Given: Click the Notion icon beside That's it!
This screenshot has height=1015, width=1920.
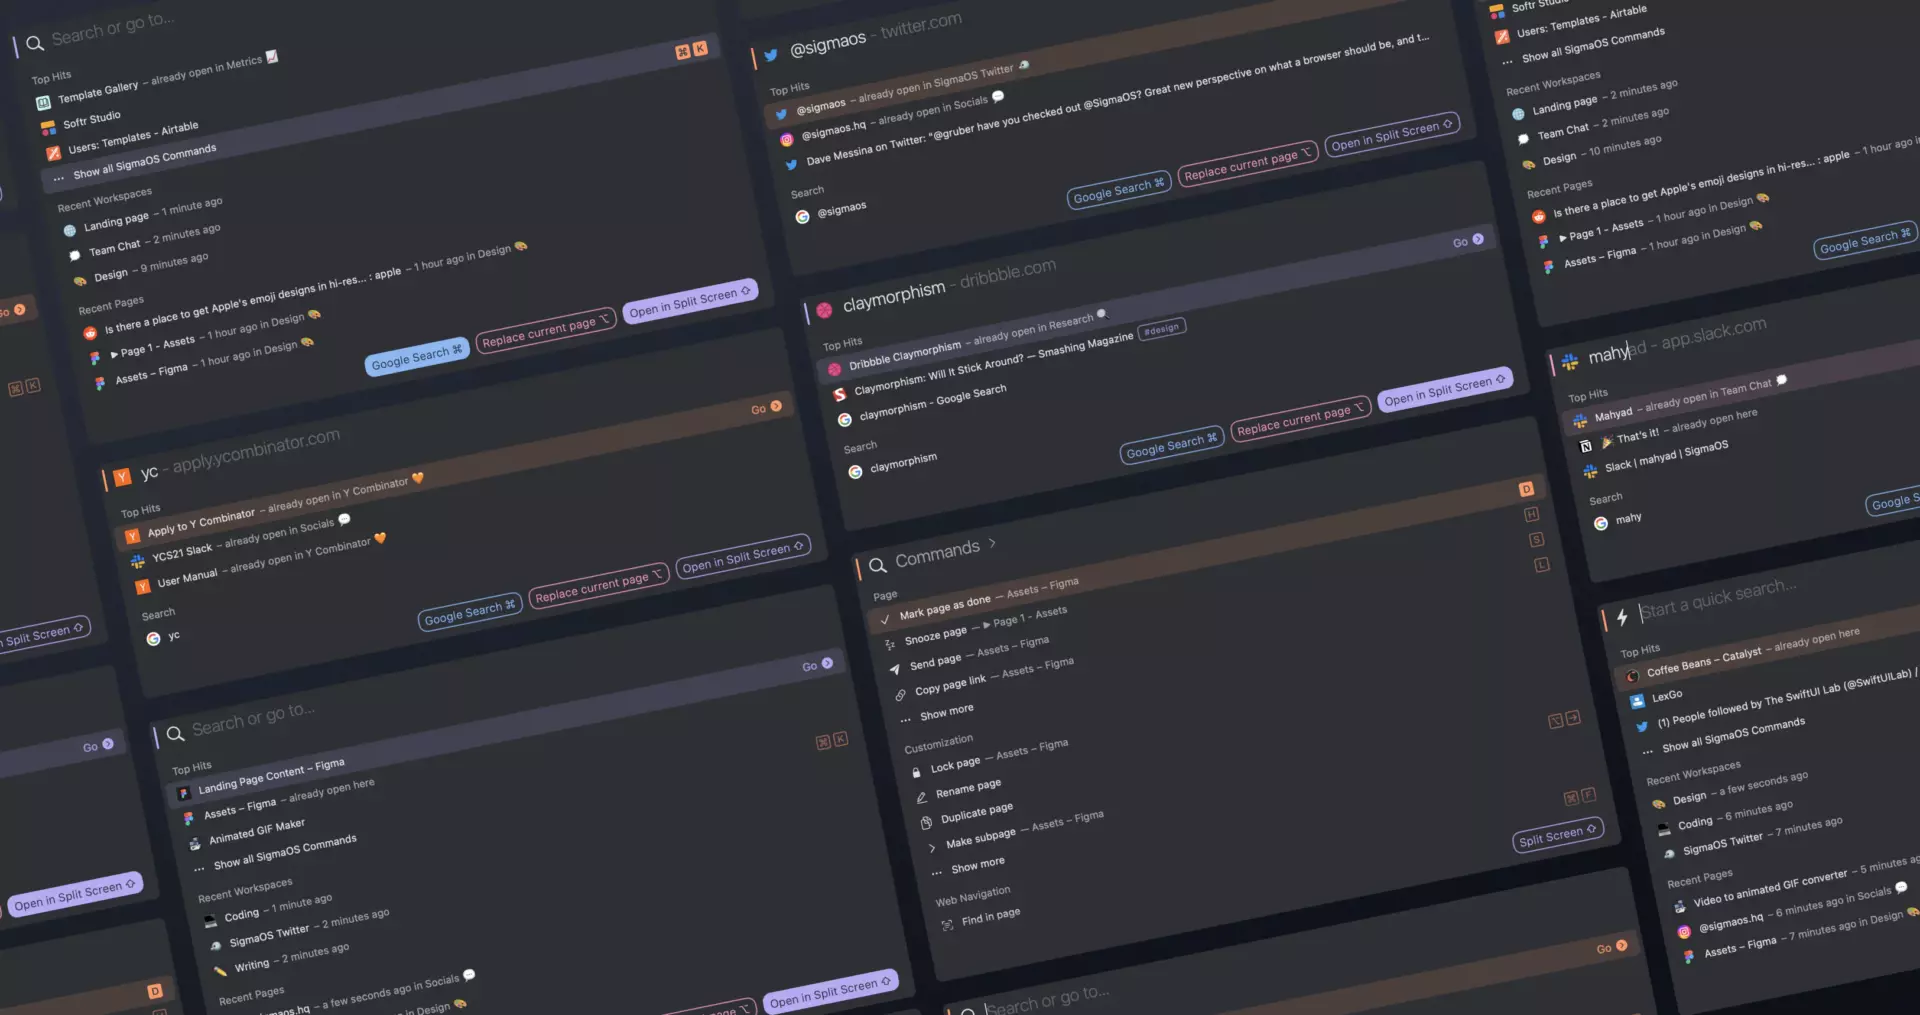Looking at the screenshot, I should click(x=1586, y=446).
